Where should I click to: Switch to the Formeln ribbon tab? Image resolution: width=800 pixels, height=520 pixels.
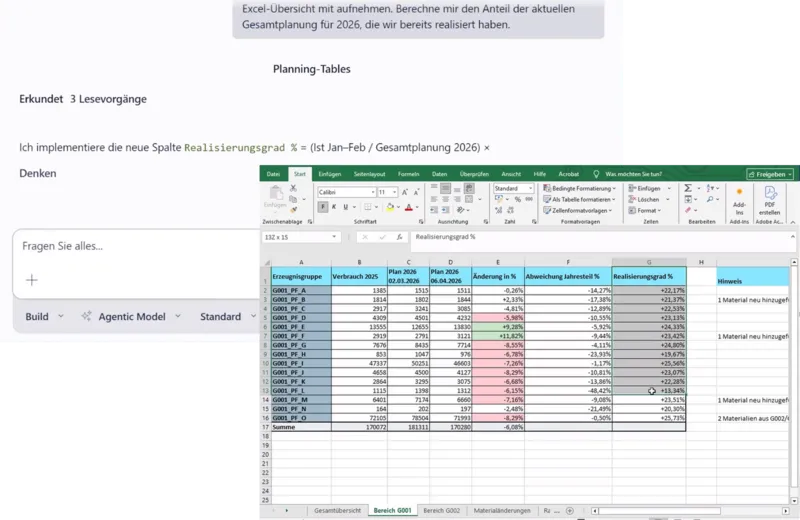pyautogui.click(x=408, y=174)
